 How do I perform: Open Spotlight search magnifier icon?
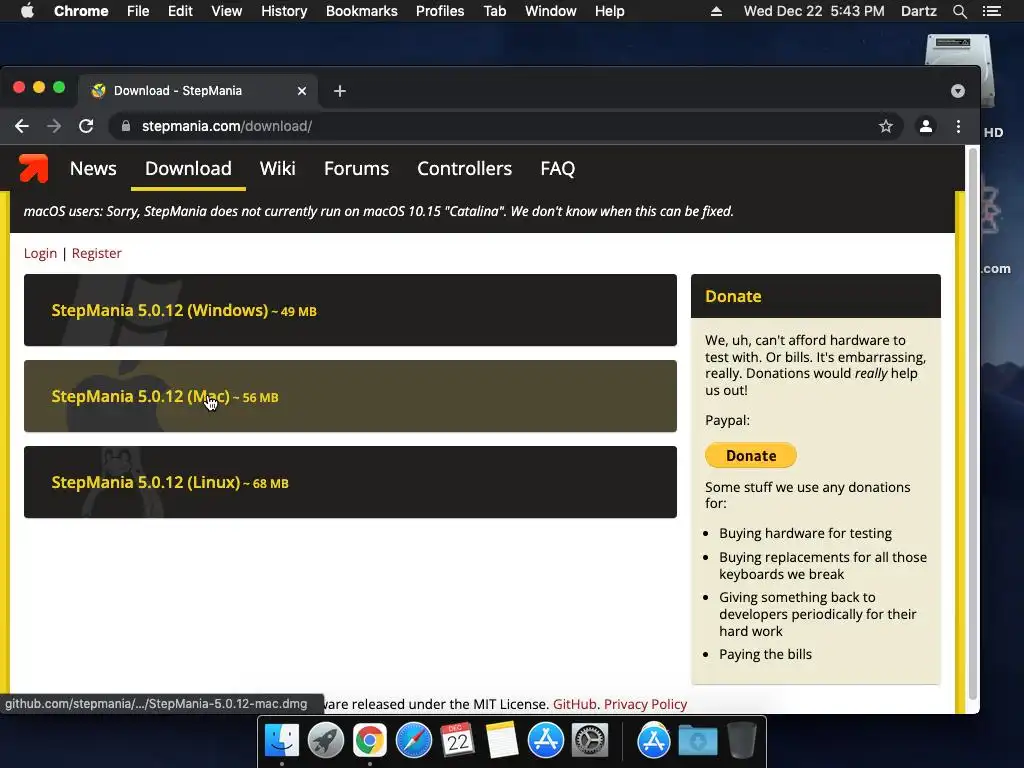[x=959, y=11]
